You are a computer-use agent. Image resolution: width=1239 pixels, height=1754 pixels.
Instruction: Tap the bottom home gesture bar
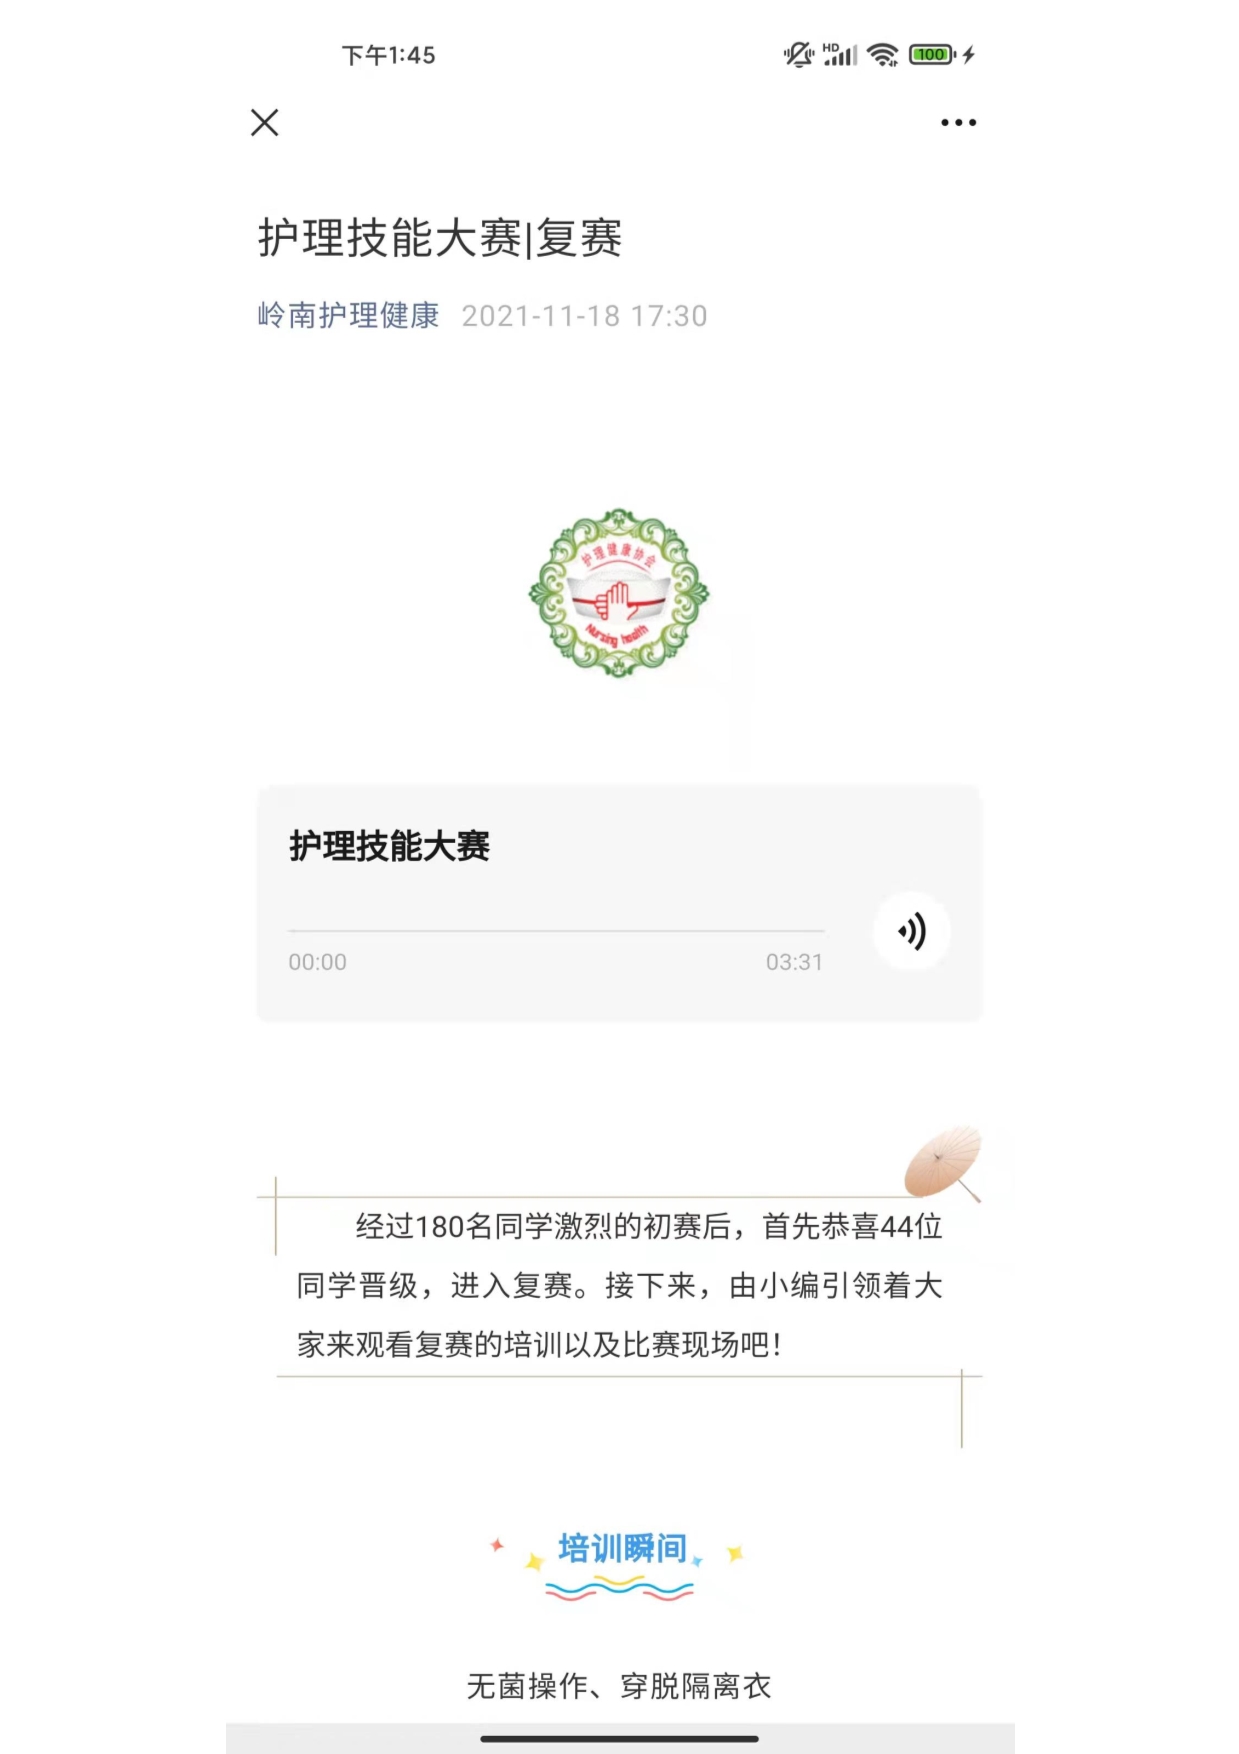tap(619, 1739)
